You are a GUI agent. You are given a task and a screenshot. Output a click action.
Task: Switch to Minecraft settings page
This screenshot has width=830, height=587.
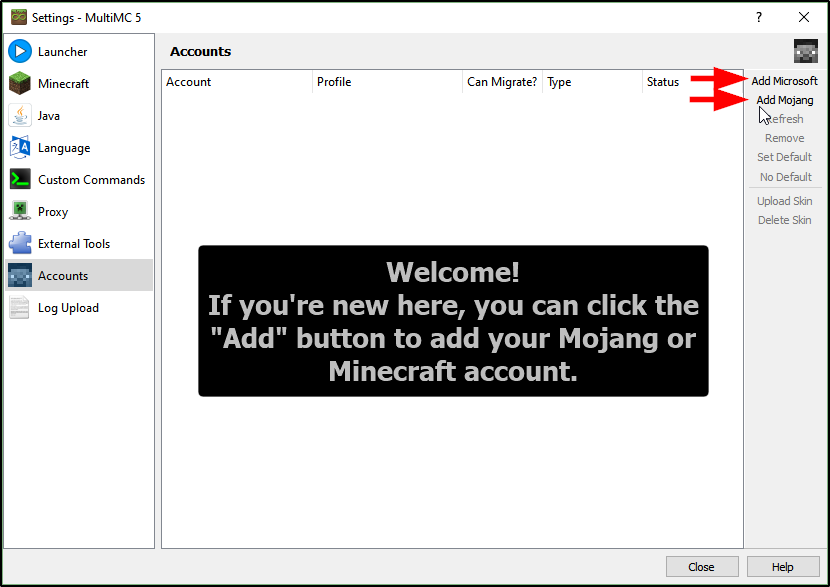[79, 84]
